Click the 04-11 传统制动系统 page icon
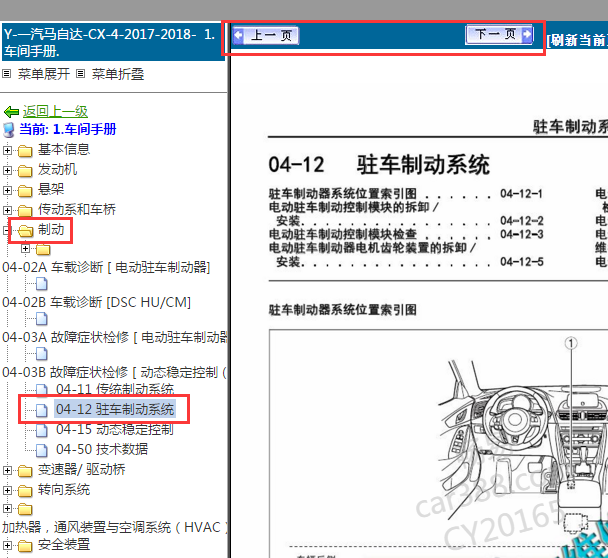608x558 pixels. tap(41, 390)
